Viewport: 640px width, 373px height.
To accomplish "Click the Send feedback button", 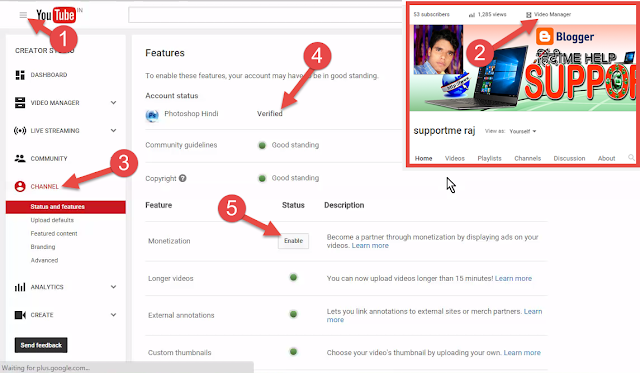I will 41,345.
